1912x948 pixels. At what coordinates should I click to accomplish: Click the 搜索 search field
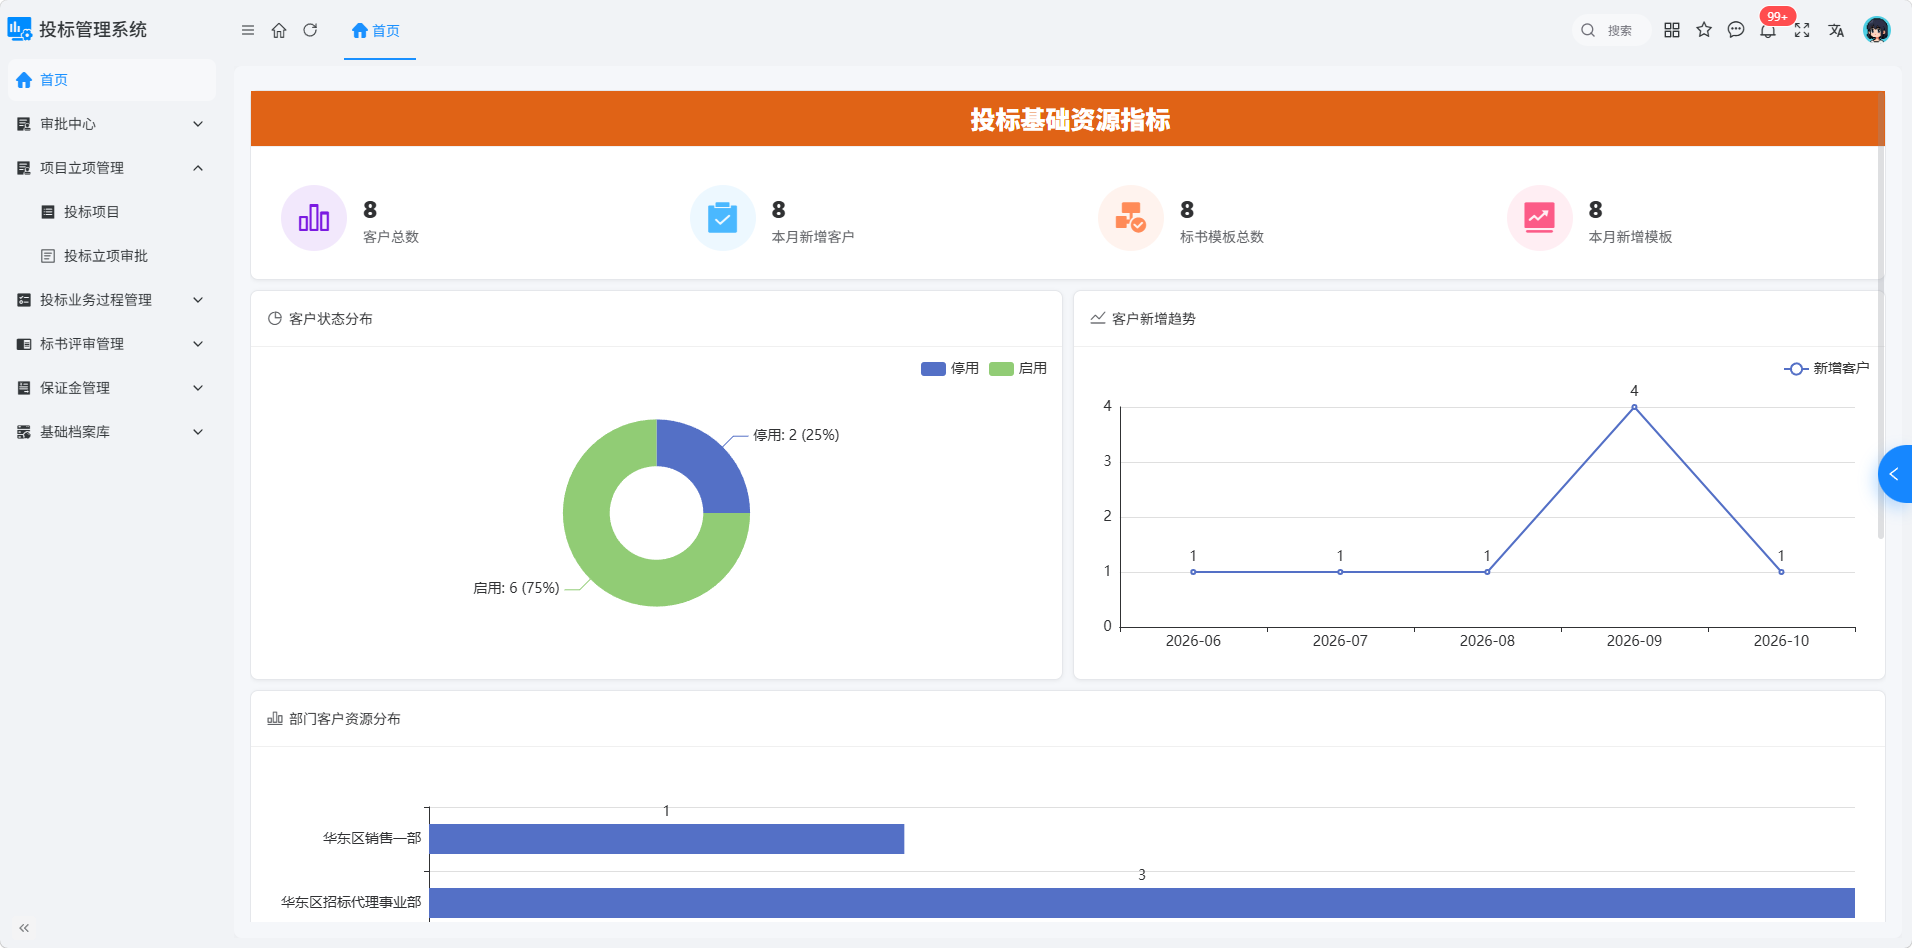pos(1611,30)
